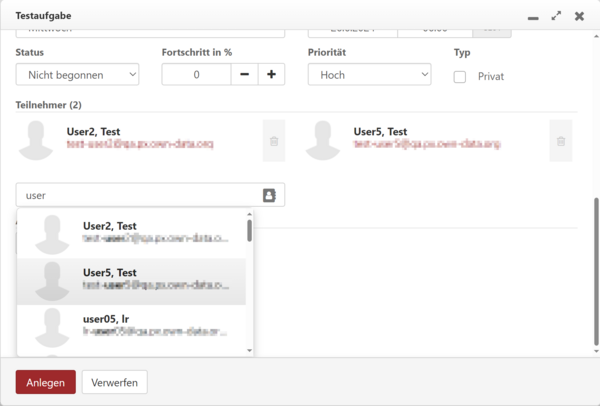Click the Fortschritt in % value field
600x406 pixels.
[x=196, y=74]
